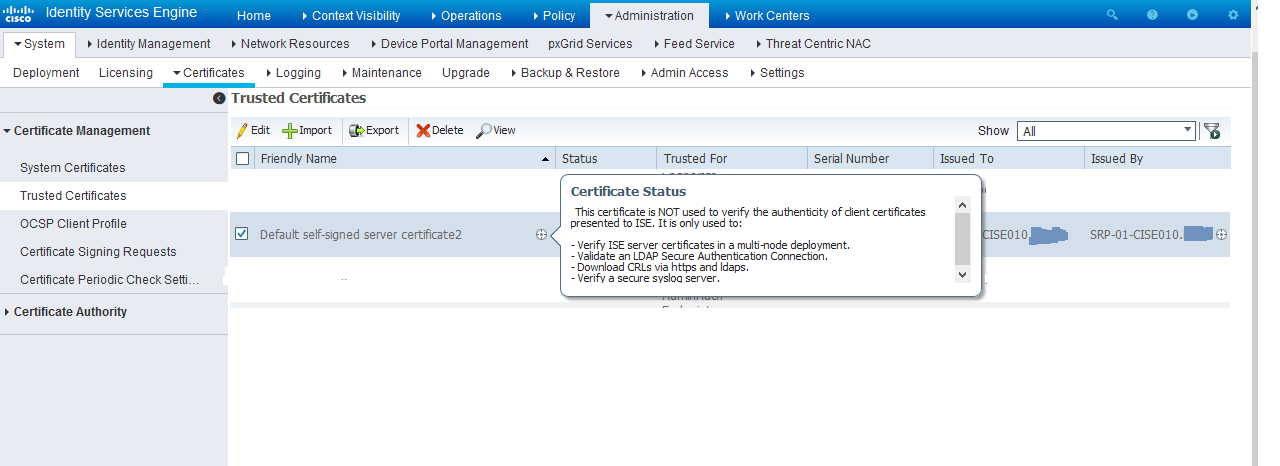Click the View magnifier button

pos(496,130)
